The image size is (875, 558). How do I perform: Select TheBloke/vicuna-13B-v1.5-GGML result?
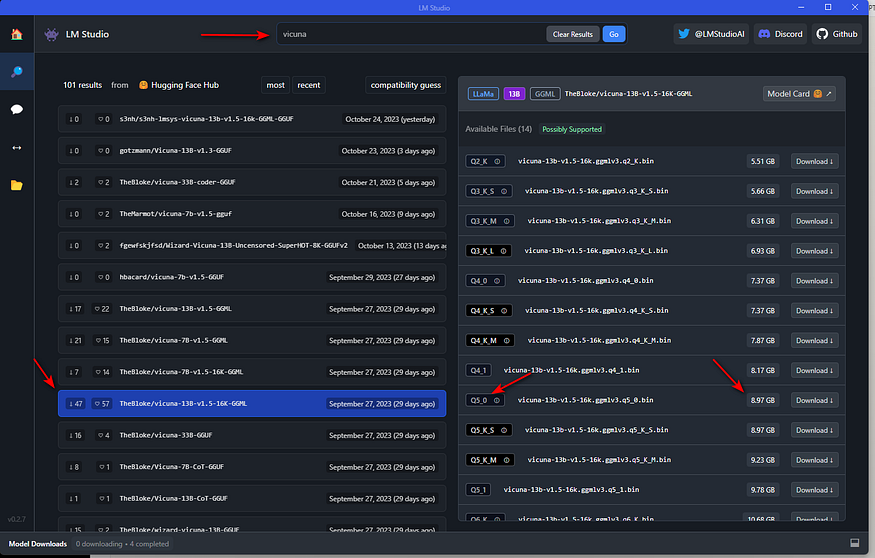pos(252,309)
